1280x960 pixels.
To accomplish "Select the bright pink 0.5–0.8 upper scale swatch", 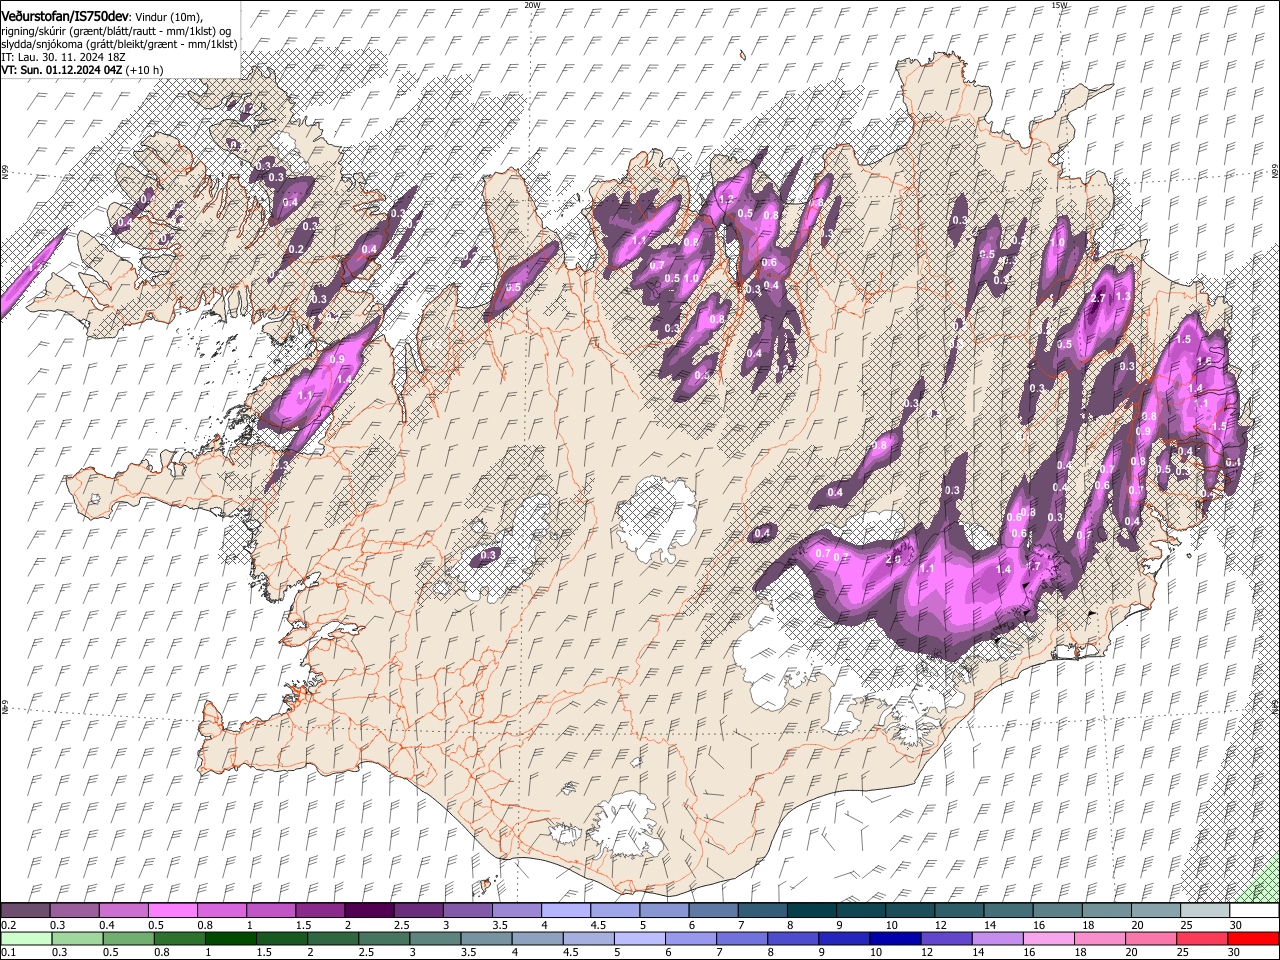I will point(172,910).
